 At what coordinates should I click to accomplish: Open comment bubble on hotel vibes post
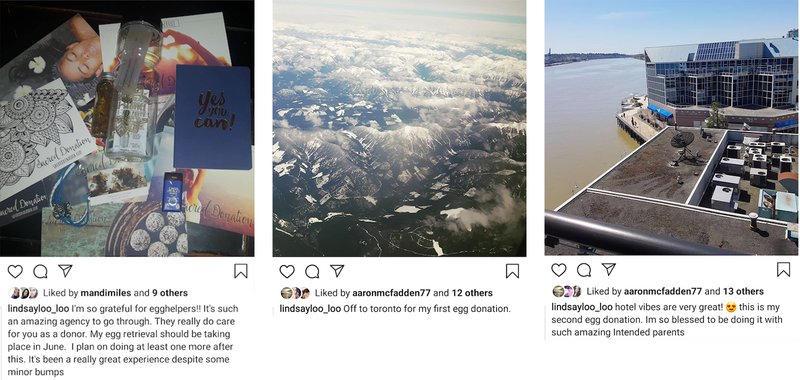tap(584, 270)
